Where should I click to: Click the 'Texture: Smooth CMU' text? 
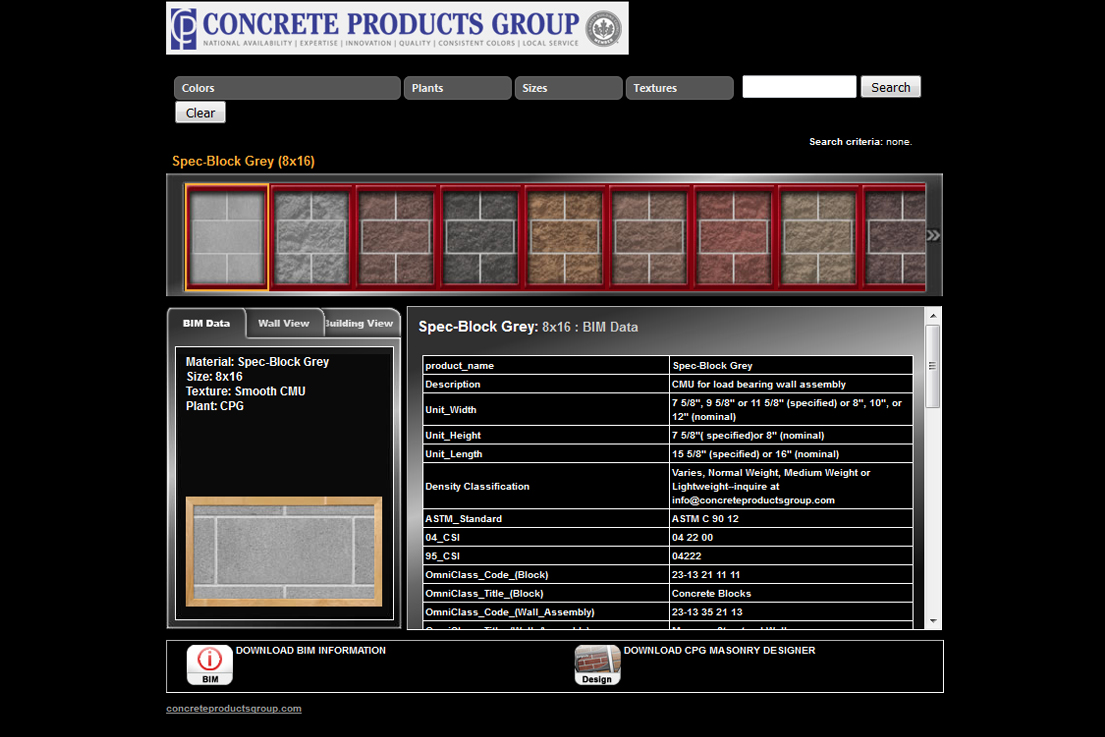[x=245, y=391]
